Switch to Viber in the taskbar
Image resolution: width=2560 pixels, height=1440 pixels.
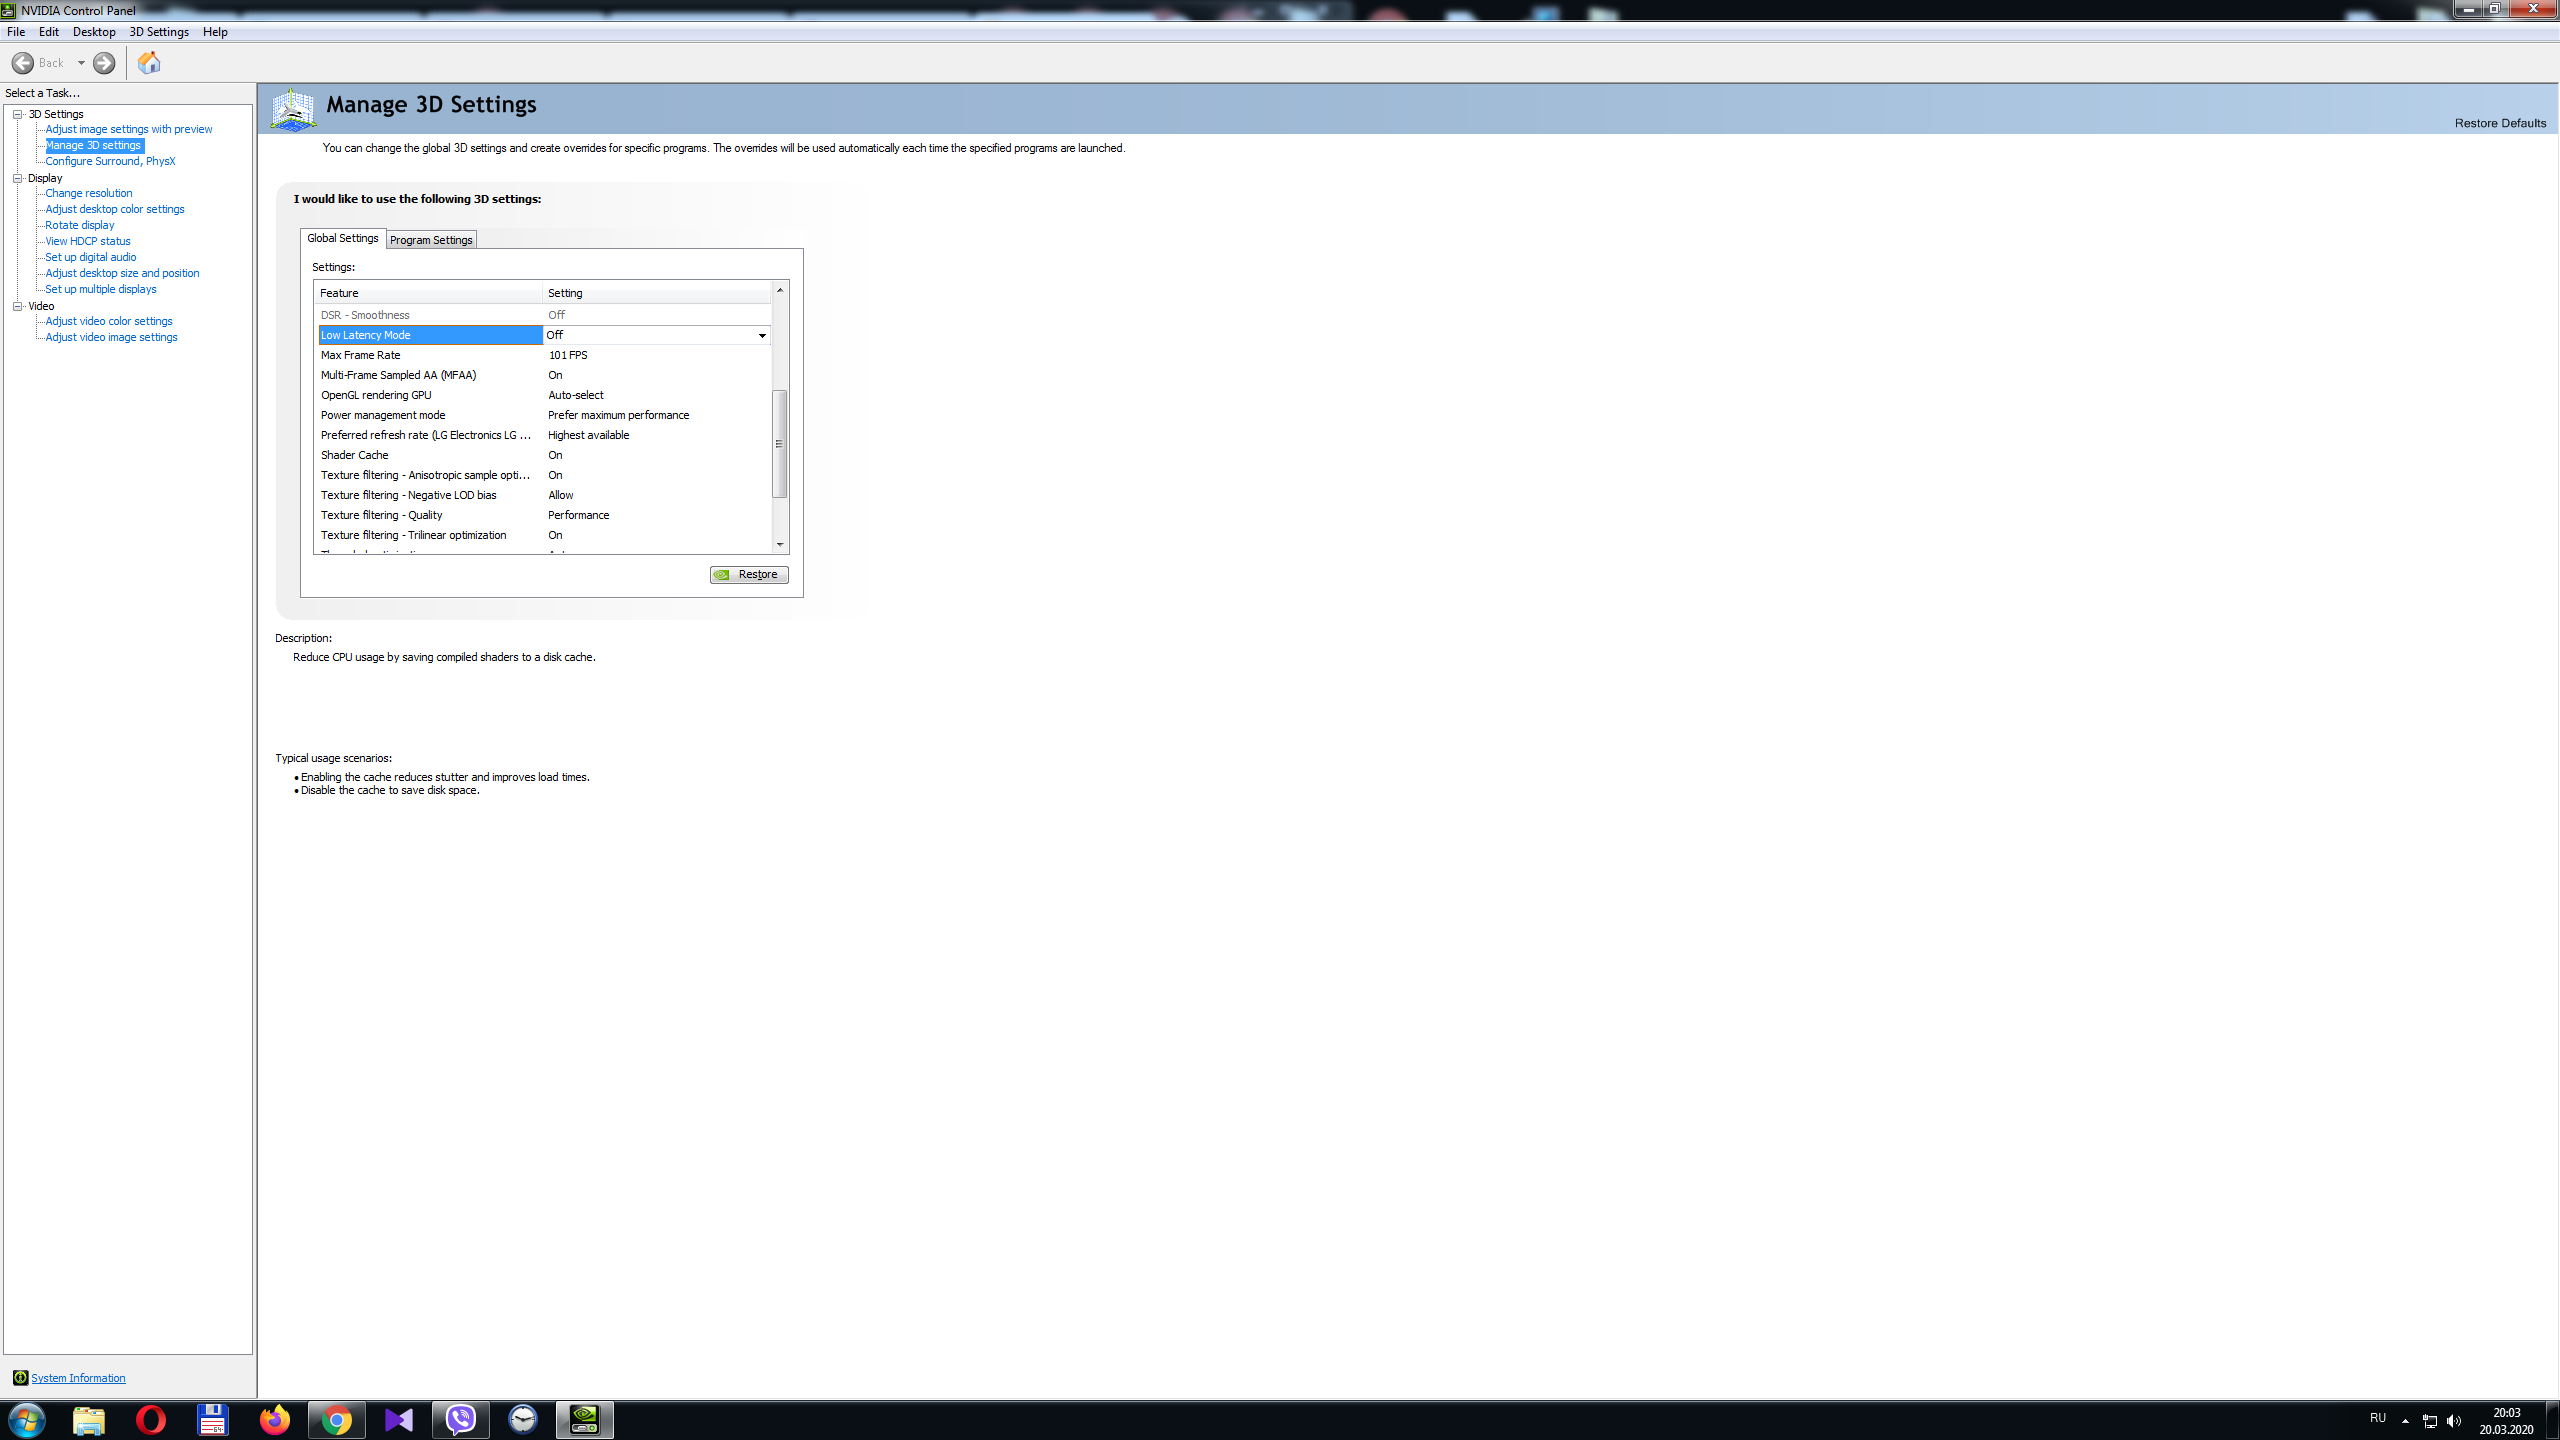pos(461,1420)
